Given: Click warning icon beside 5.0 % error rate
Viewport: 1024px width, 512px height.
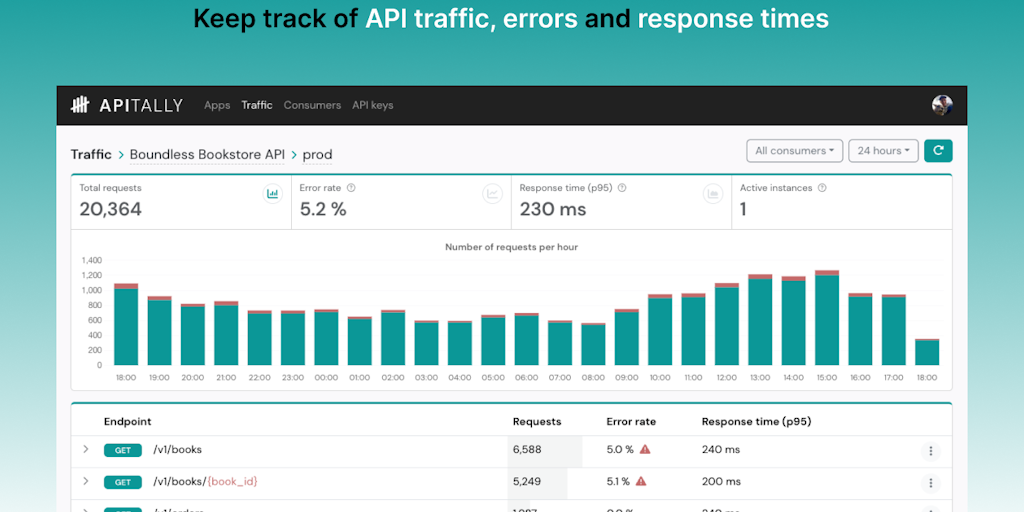Looking at the screenshot, I should coord(645,450).
